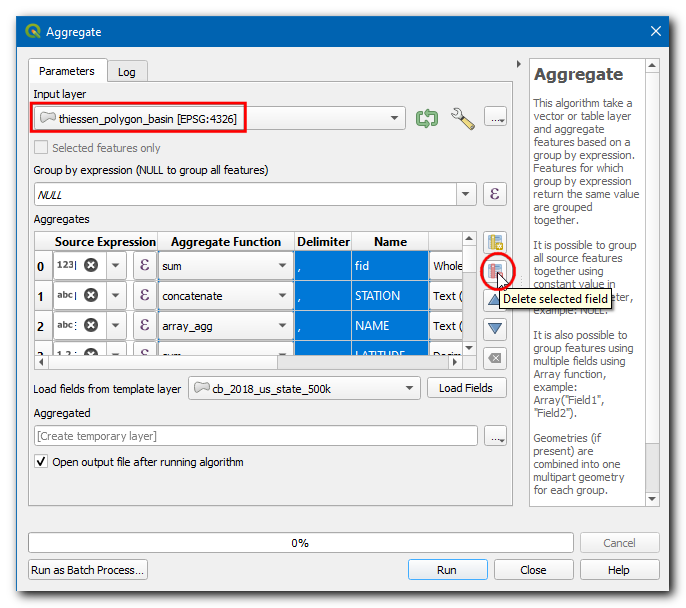Expand the Input layer dropdown
The width and height of the screenshot is (686, 608).
pyautogui.click(x=396, y=118)
